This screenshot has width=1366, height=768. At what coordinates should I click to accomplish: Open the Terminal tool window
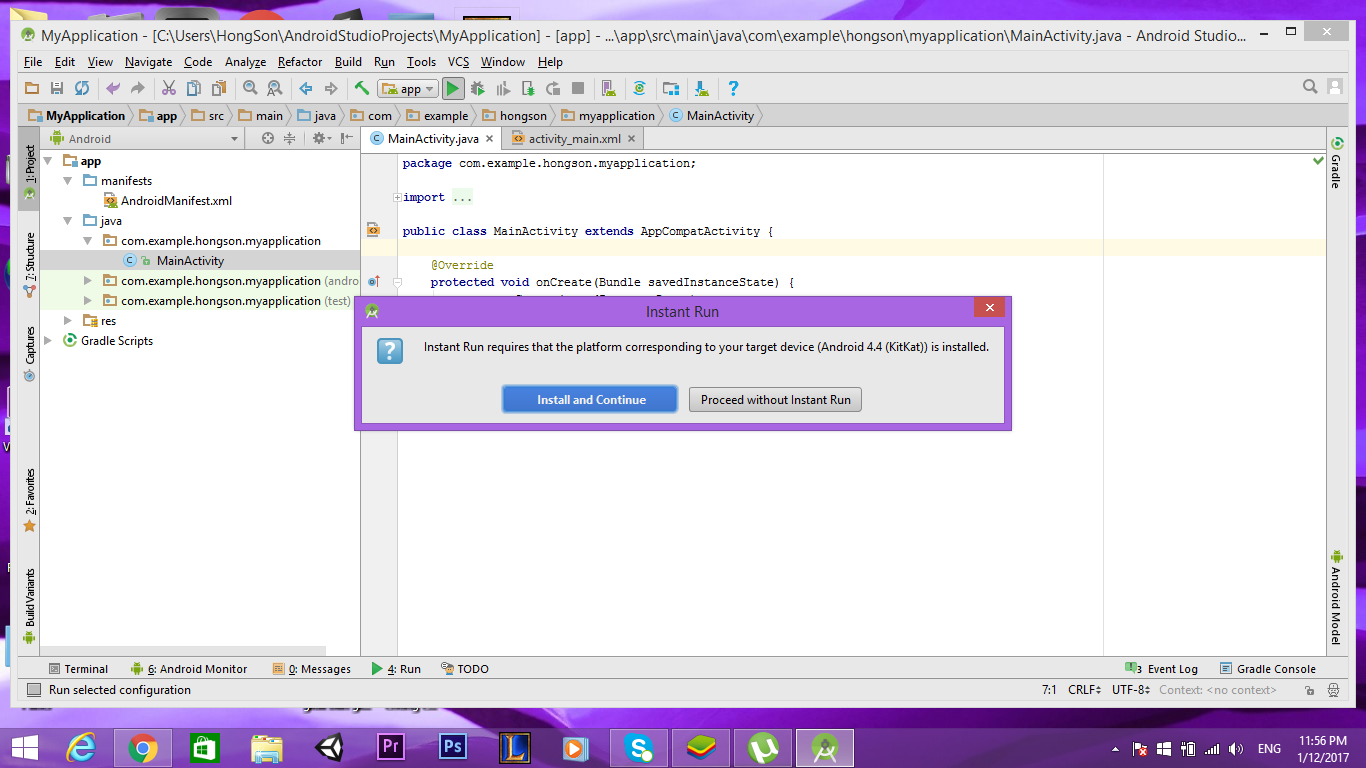point(78,669)
